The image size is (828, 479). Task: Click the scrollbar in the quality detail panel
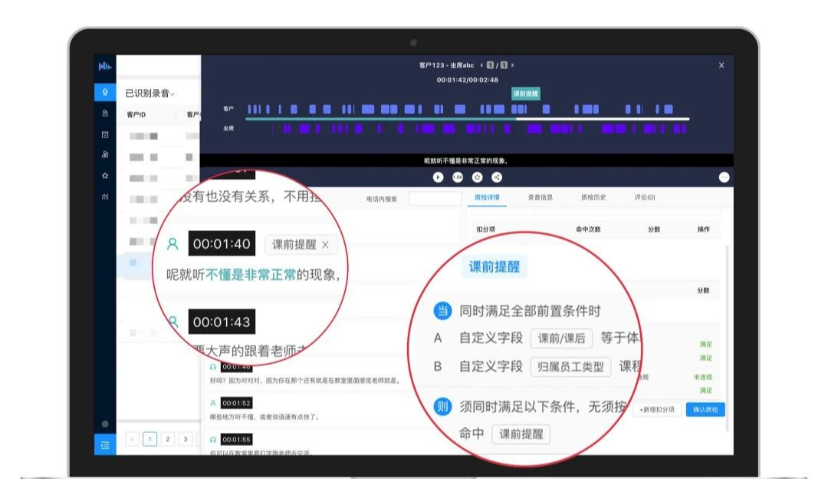728,338
